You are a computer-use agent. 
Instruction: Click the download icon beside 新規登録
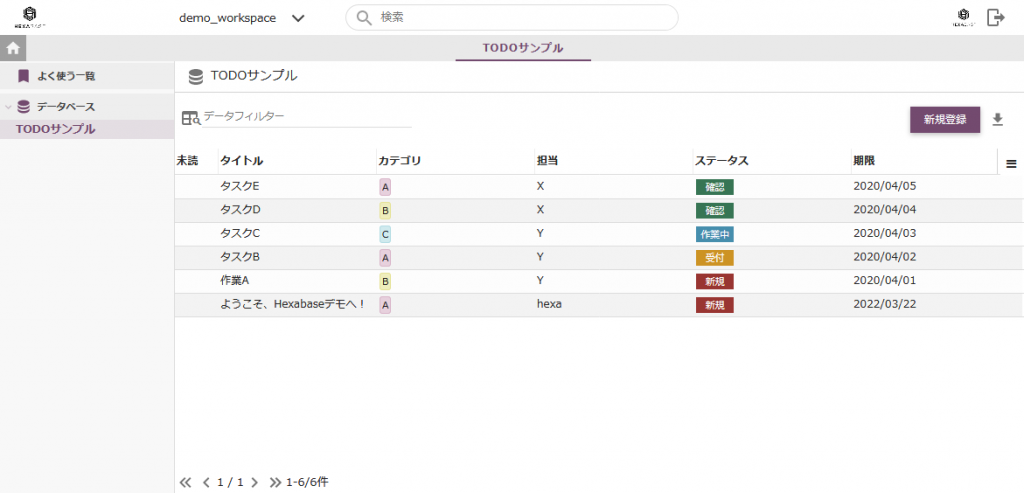[x=997, y=120]
